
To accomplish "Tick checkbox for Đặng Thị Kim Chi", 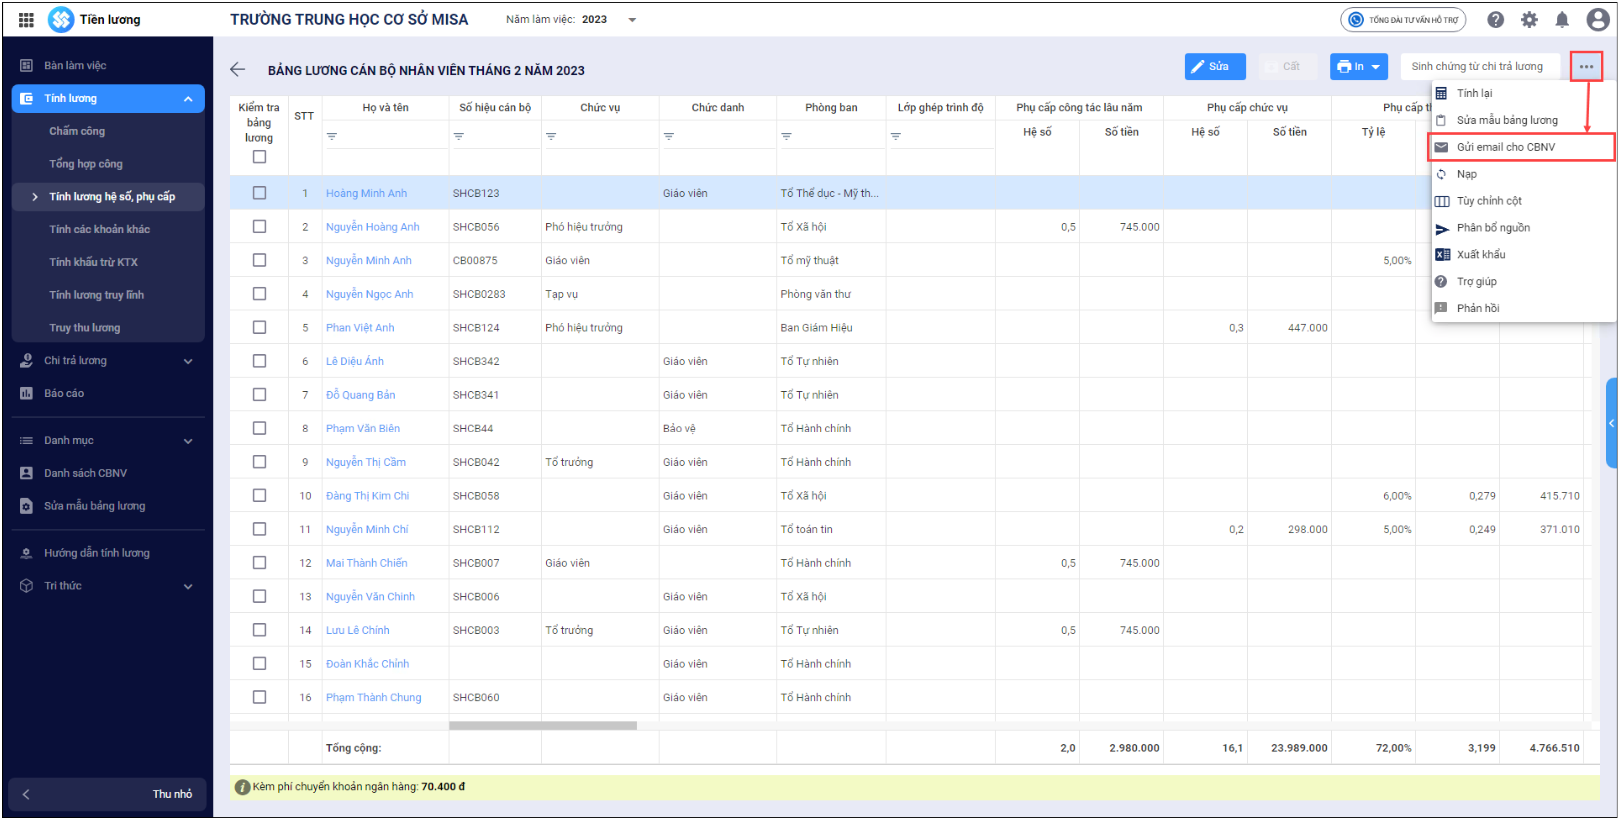I will click(260, 495).
